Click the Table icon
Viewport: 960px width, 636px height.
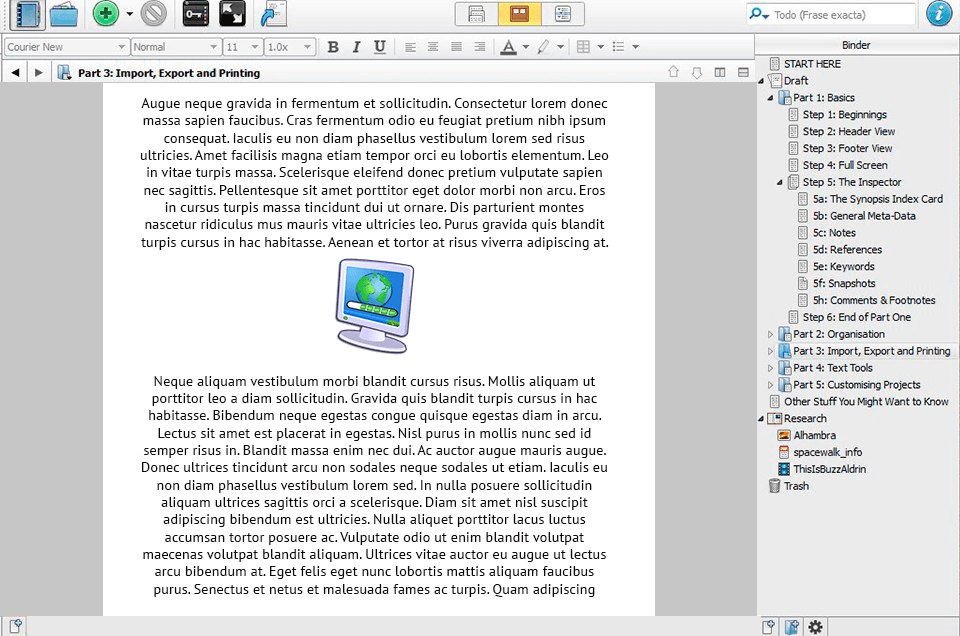click(583, 47)
